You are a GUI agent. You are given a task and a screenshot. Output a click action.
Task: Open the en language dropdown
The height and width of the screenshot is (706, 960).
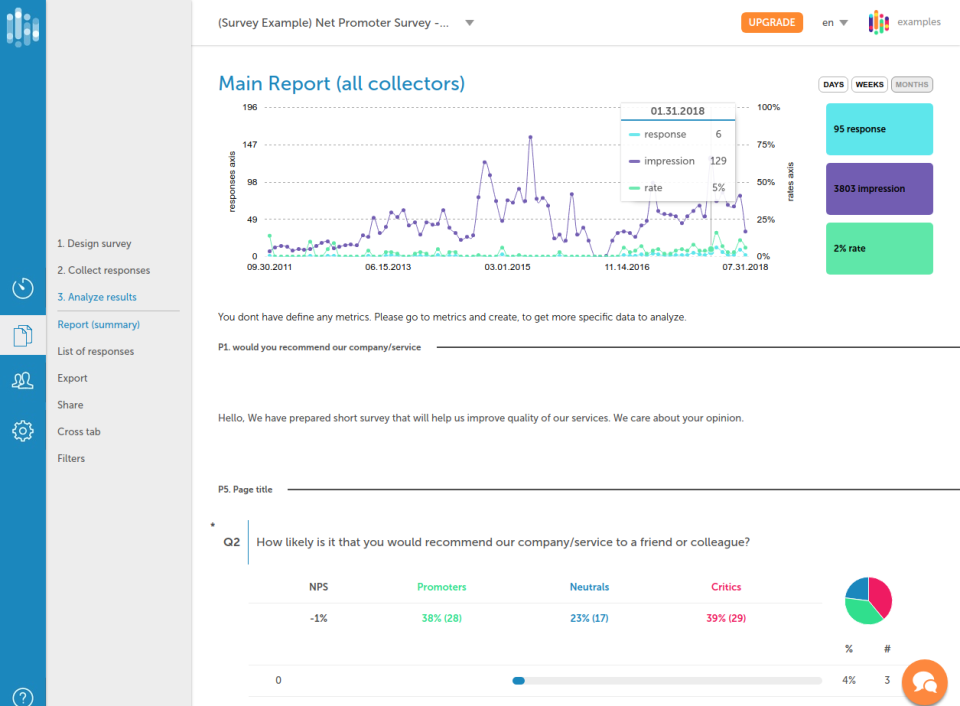click(x=835, y=22)
